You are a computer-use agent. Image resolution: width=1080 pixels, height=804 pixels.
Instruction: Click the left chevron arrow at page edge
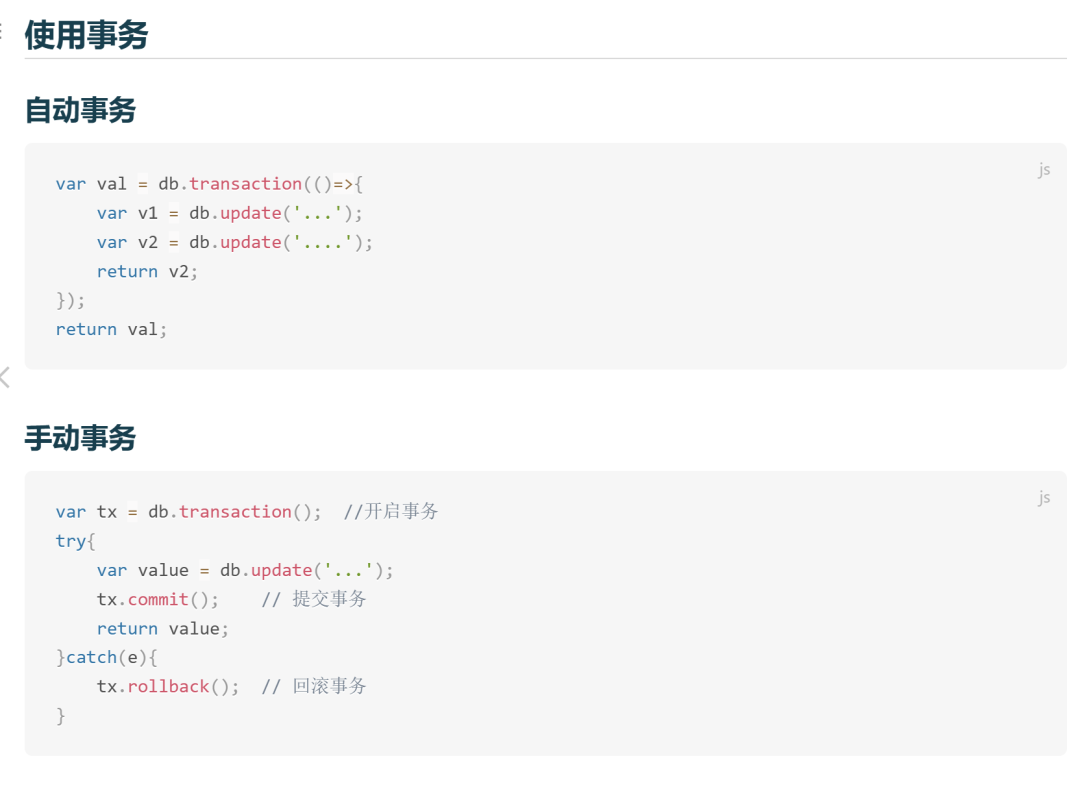(x=5, y=378)
